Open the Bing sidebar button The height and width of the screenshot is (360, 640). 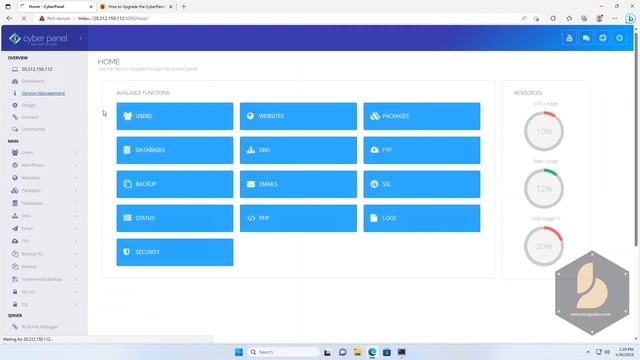pyautogui.click(x=630, y=18)
